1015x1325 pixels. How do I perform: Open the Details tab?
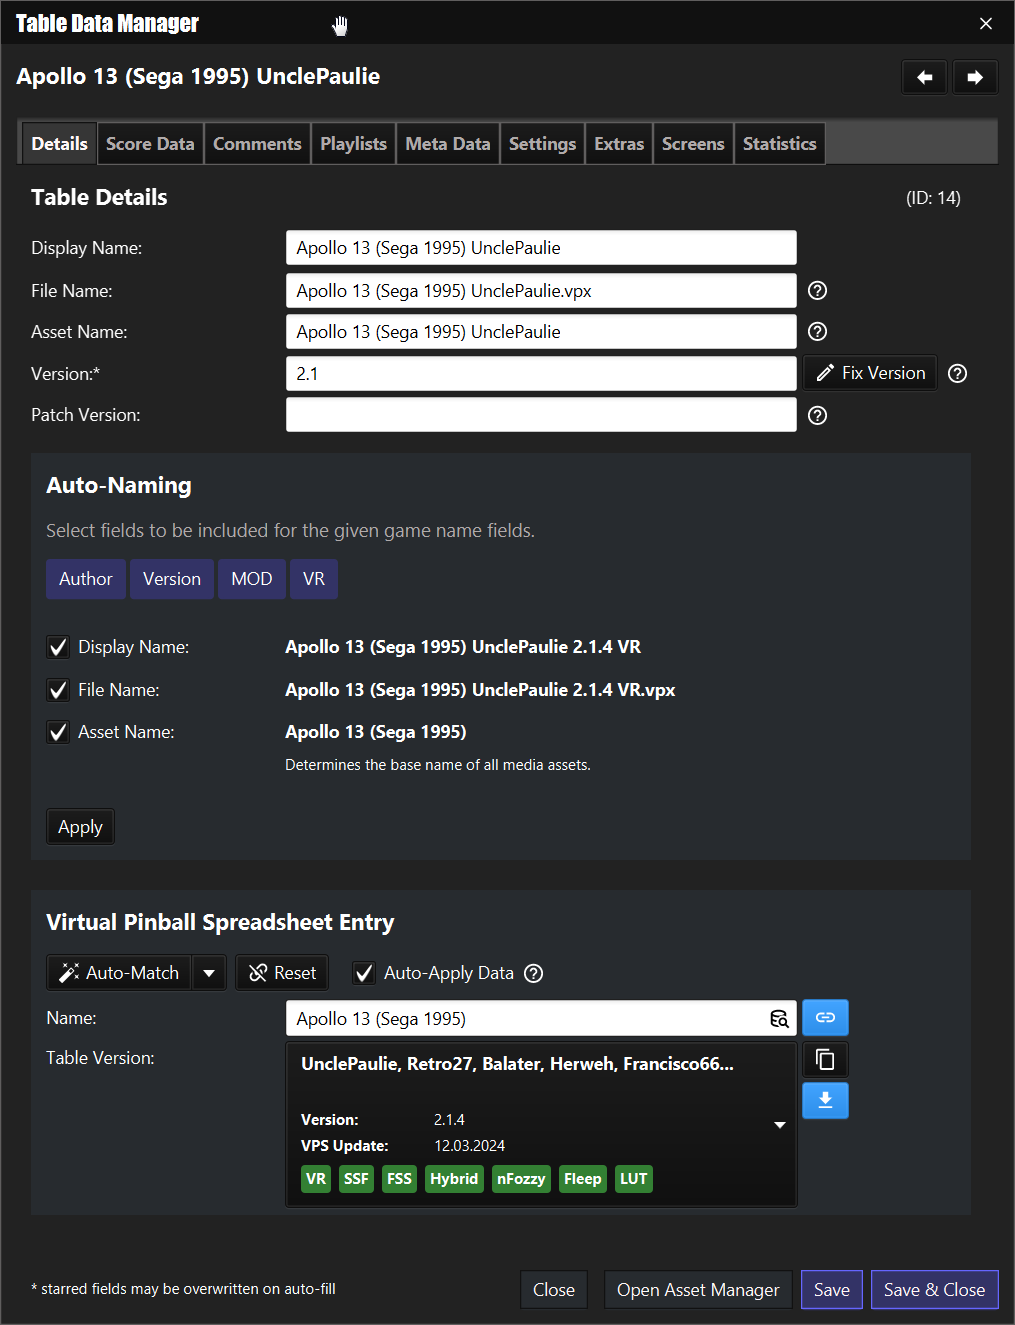coord(59,144)
